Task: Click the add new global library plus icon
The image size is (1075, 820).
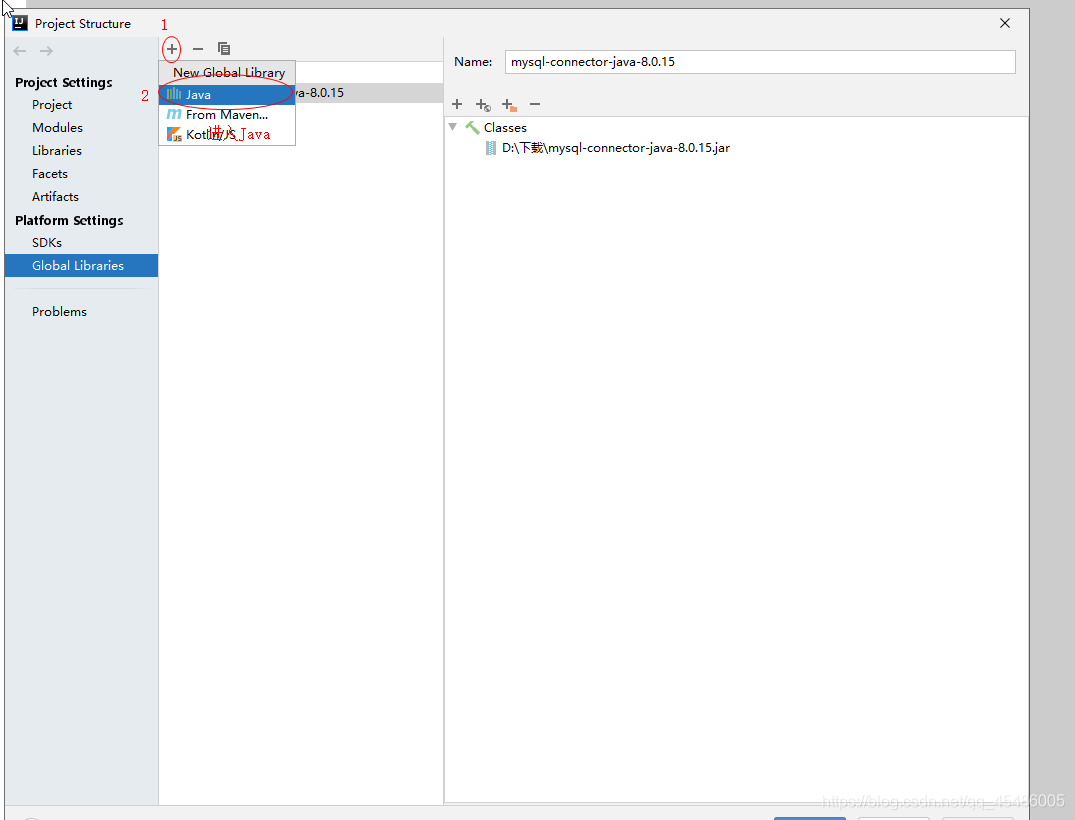Action: pos(171,49)
